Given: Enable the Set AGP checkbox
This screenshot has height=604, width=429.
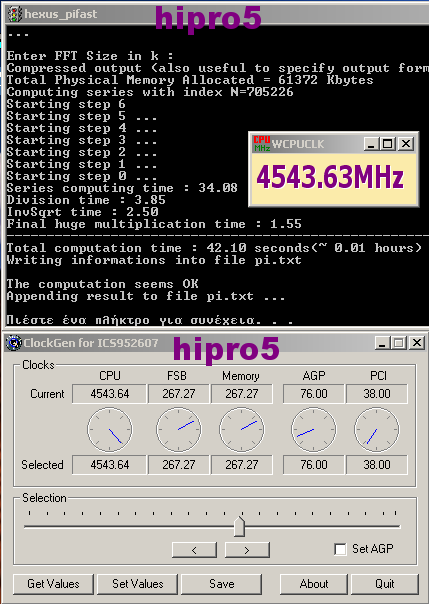Looking at the screenshot, I should pos(340,549).
